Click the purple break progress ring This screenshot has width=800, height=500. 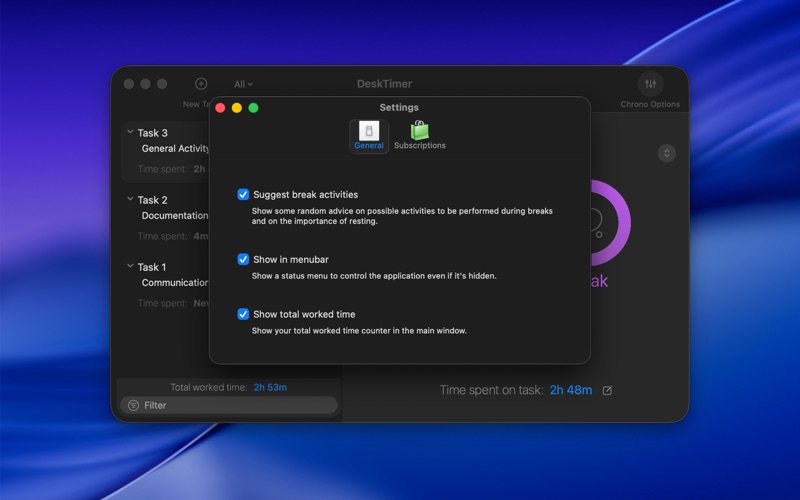611,222
